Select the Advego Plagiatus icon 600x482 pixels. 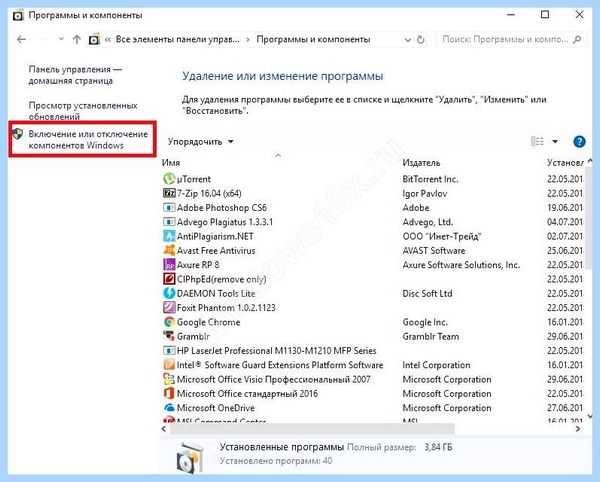point(169,222)
